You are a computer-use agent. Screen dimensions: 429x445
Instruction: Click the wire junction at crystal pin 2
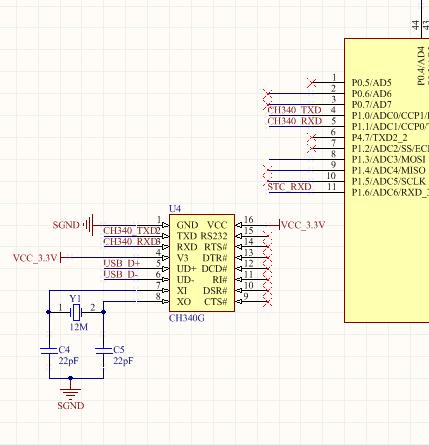tap(103, 312)
